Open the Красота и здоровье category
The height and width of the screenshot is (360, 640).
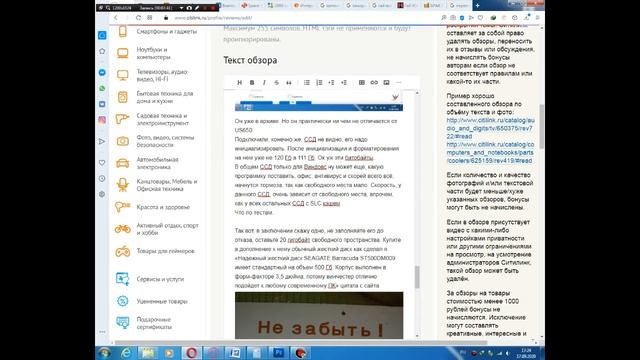click(163, 207)
